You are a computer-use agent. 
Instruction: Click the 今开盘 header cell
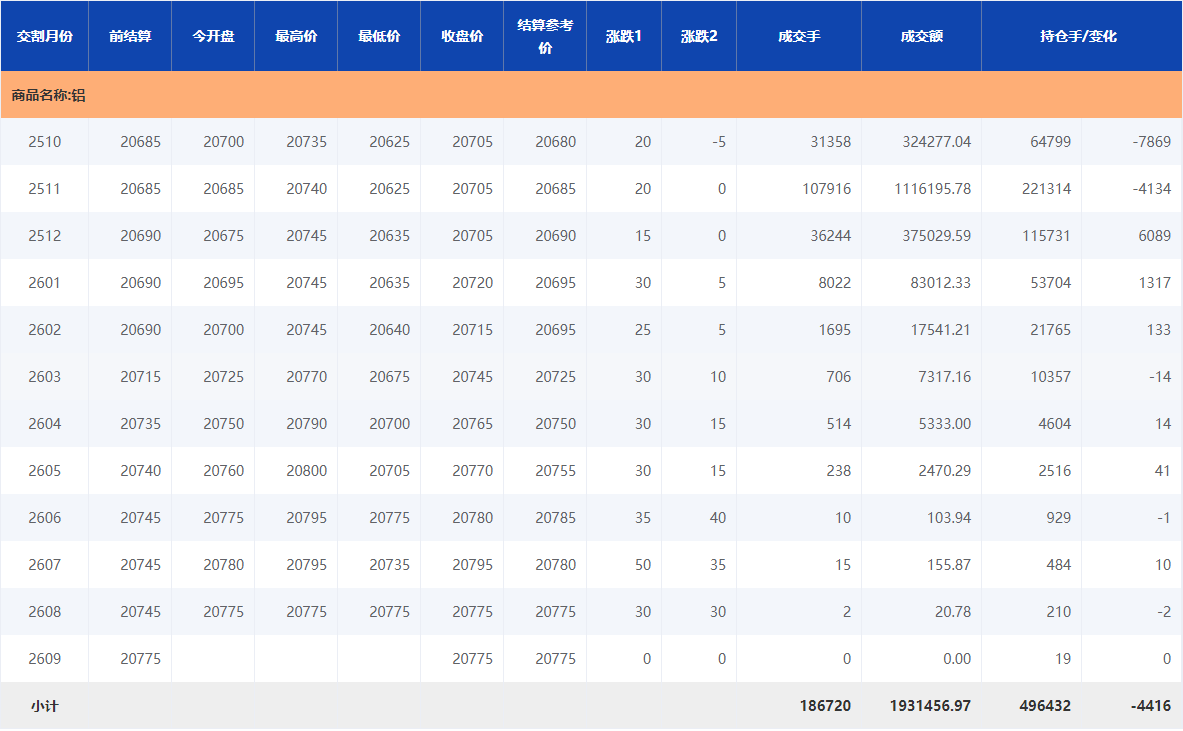213,36
